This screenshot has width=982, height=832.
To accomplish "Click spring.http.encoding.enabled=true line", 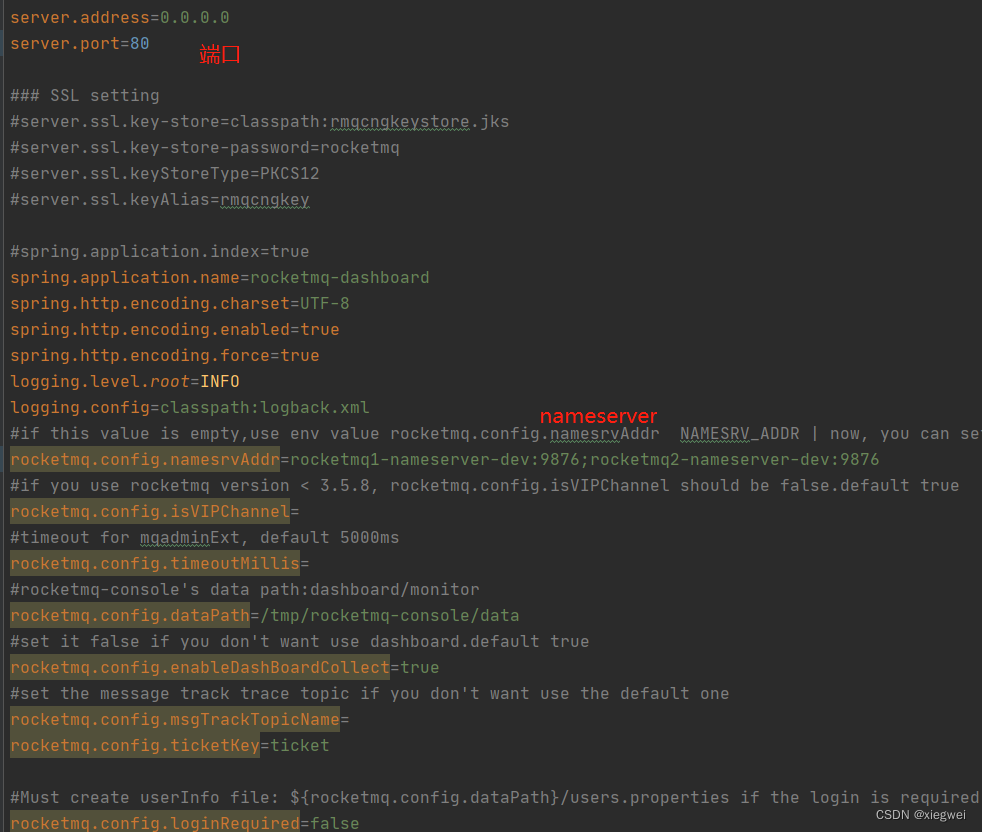I will tap(175, 330).
